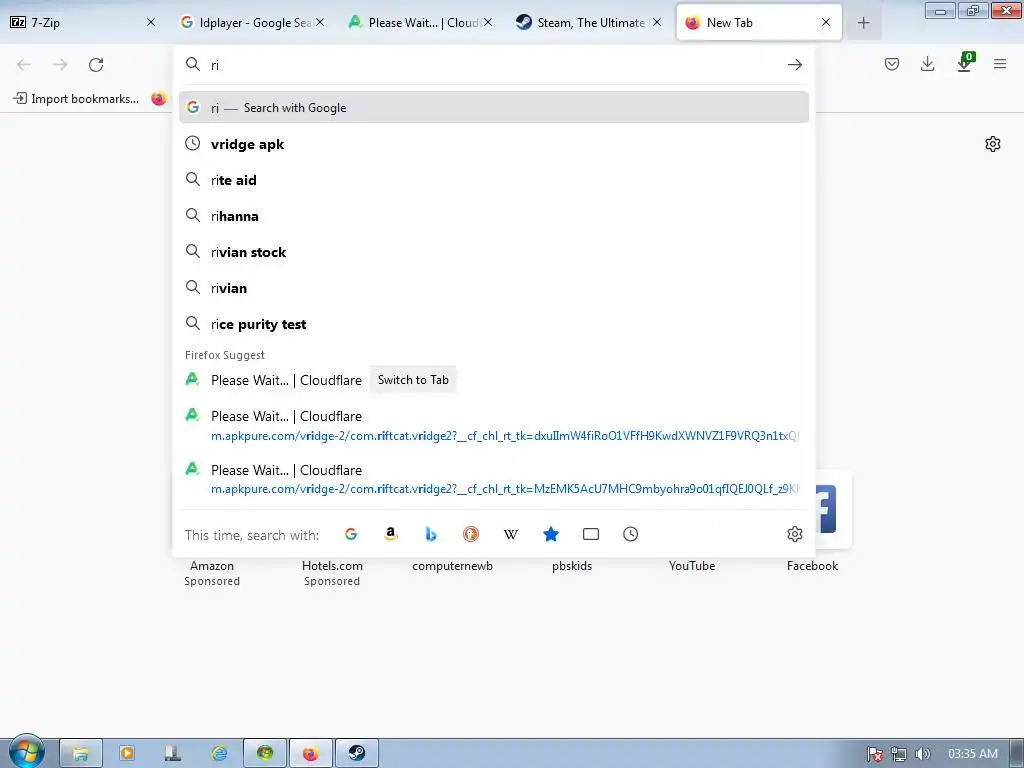Search history using the clock icon
Image resolution: width=1024 pixels, height=768 pixels.
click(x=630, y=534)
